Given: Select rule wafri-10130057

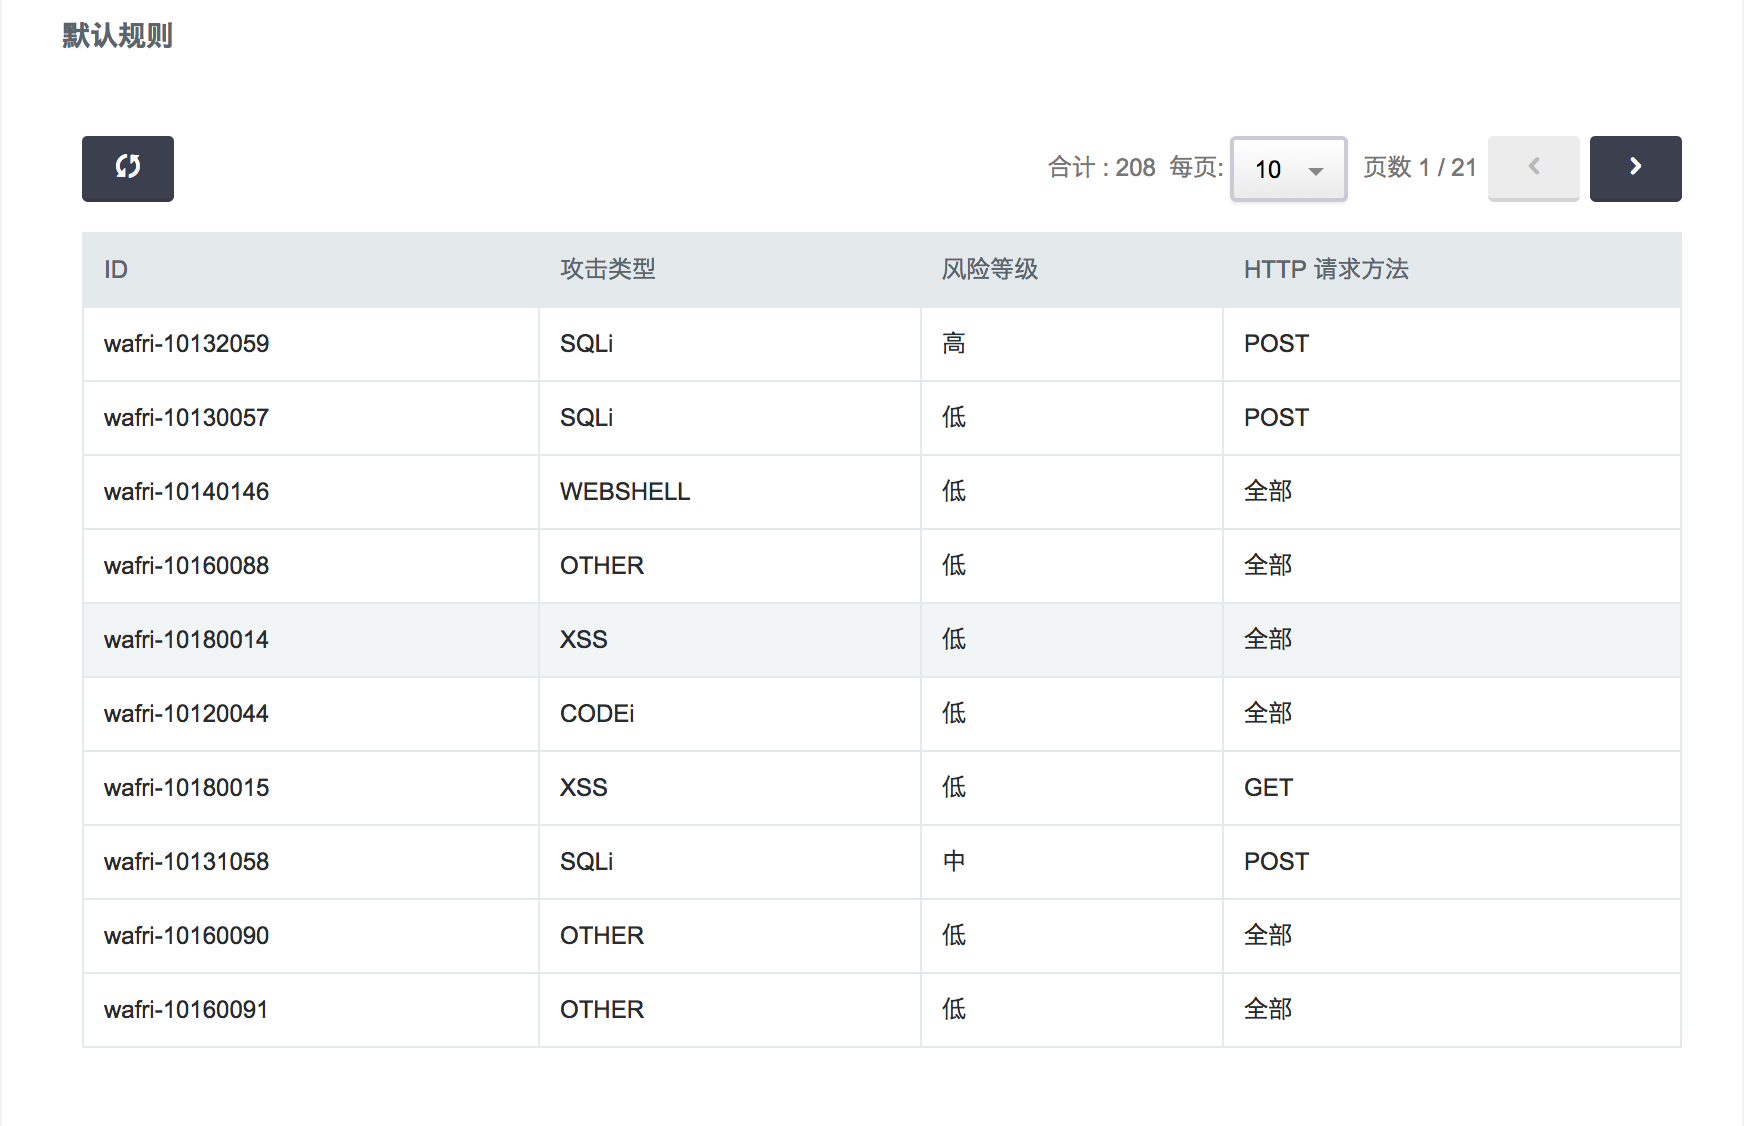Looking at the screenshot, I should 186,418.
